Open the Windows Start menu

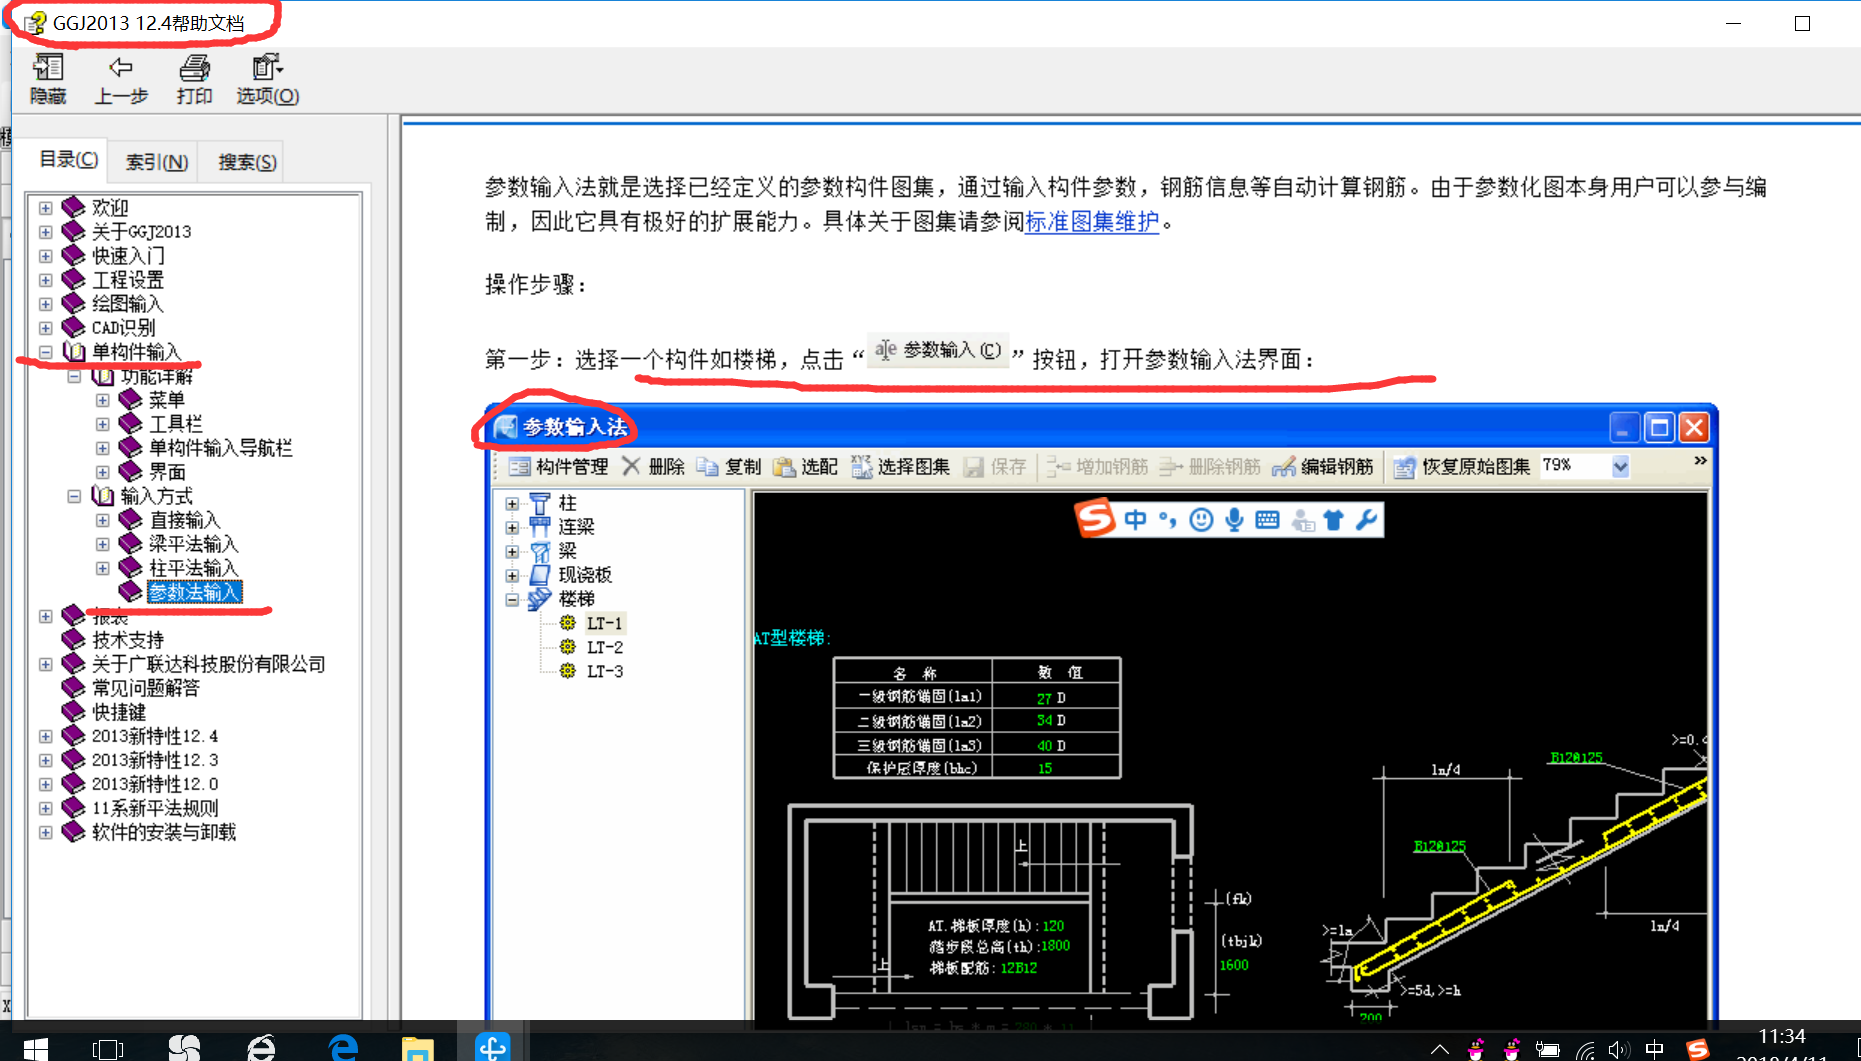click(x=34, y=1048)
